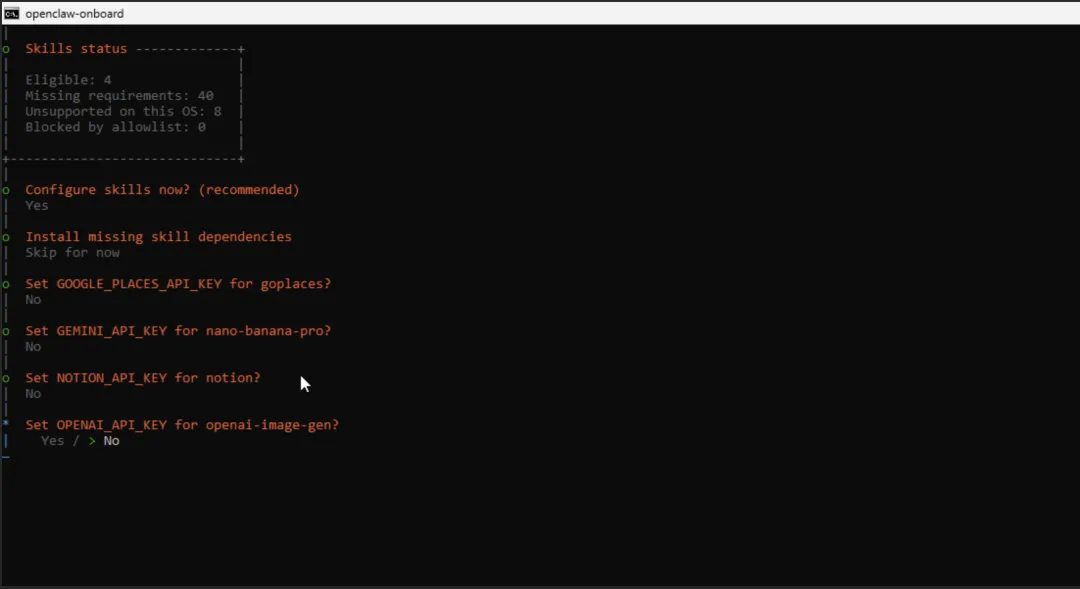Click 'Set GOOGLE_PLACES_API_KEY for goplaces?' prompt

tap(178, 284)
